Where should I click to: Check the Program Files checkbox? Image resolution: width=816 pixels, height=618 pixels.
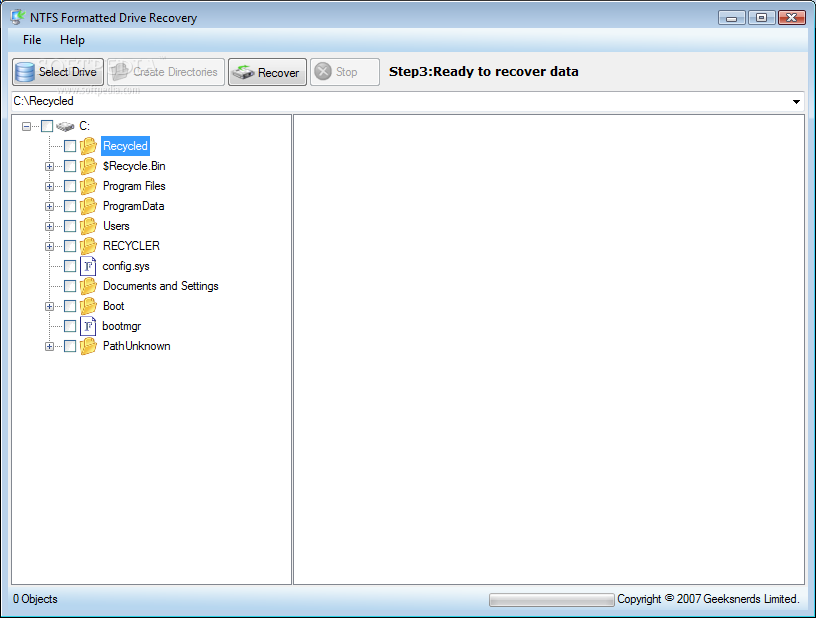pyautogui.click(x=70, y=186)
